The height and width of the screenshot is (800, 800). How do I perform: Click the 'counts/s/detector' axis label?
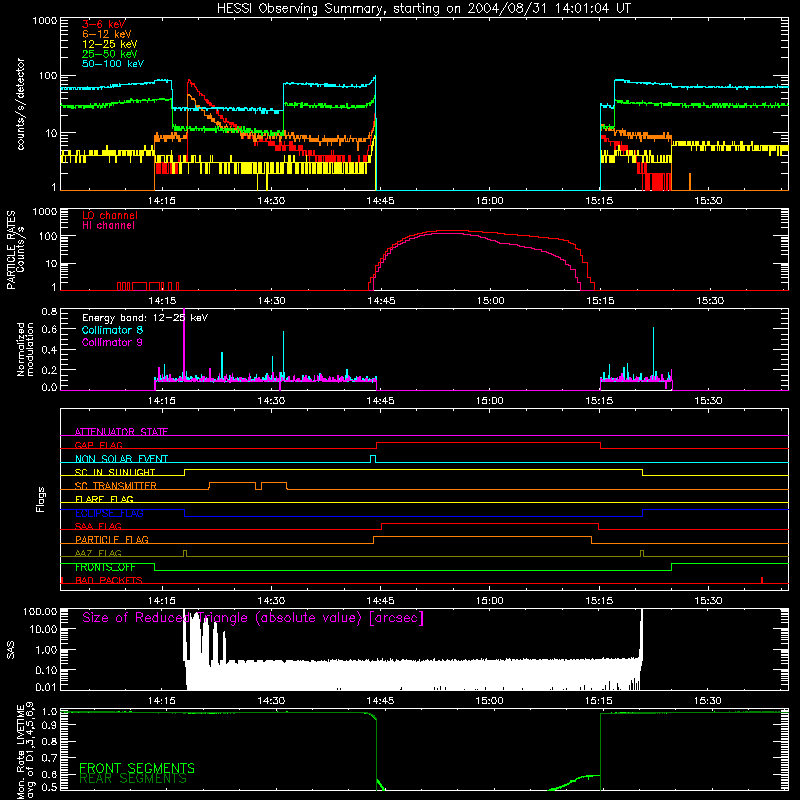[21, 104]
